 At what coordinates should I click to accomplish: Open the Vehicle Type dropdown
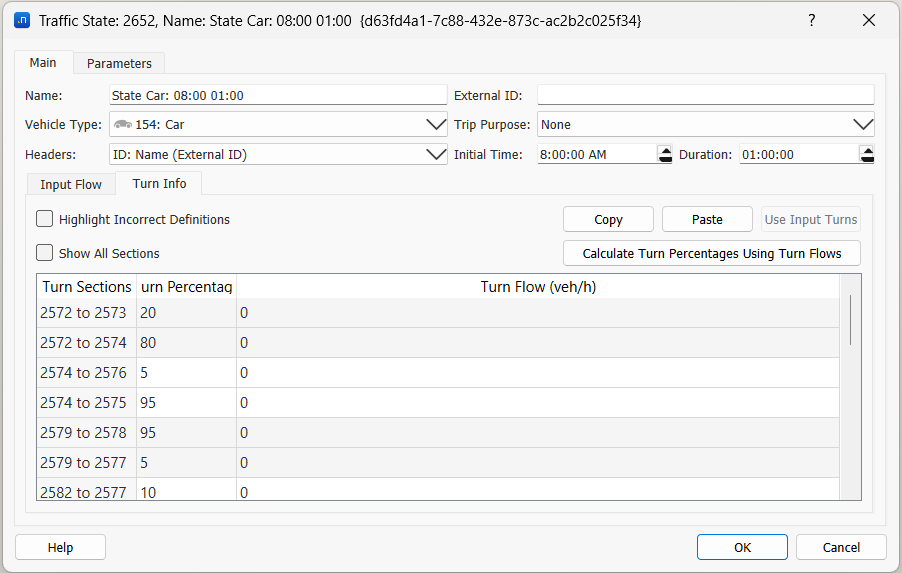(436, 125)
